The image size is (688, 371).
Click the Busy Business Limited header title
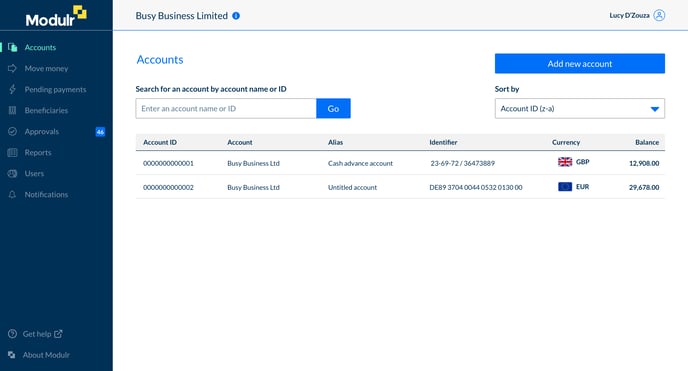[182, 16]
